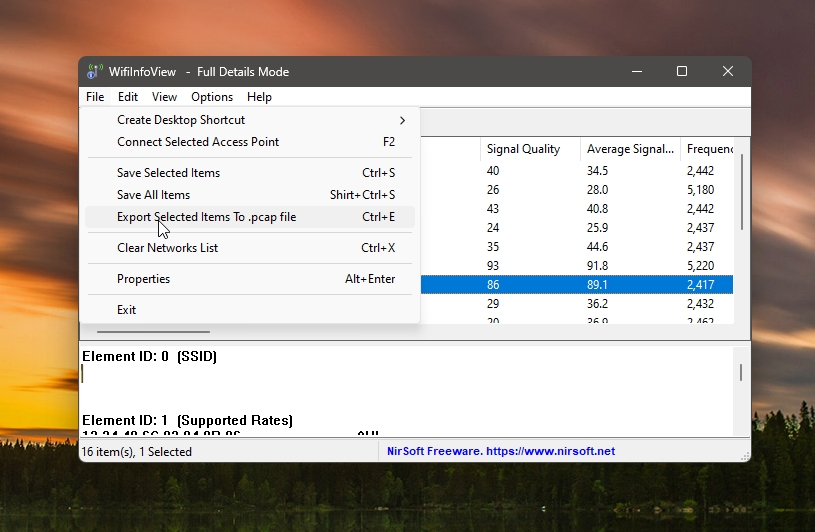This screenshot has height=532, width=815.
Task: Open the View menu
Action: (164, 97)
